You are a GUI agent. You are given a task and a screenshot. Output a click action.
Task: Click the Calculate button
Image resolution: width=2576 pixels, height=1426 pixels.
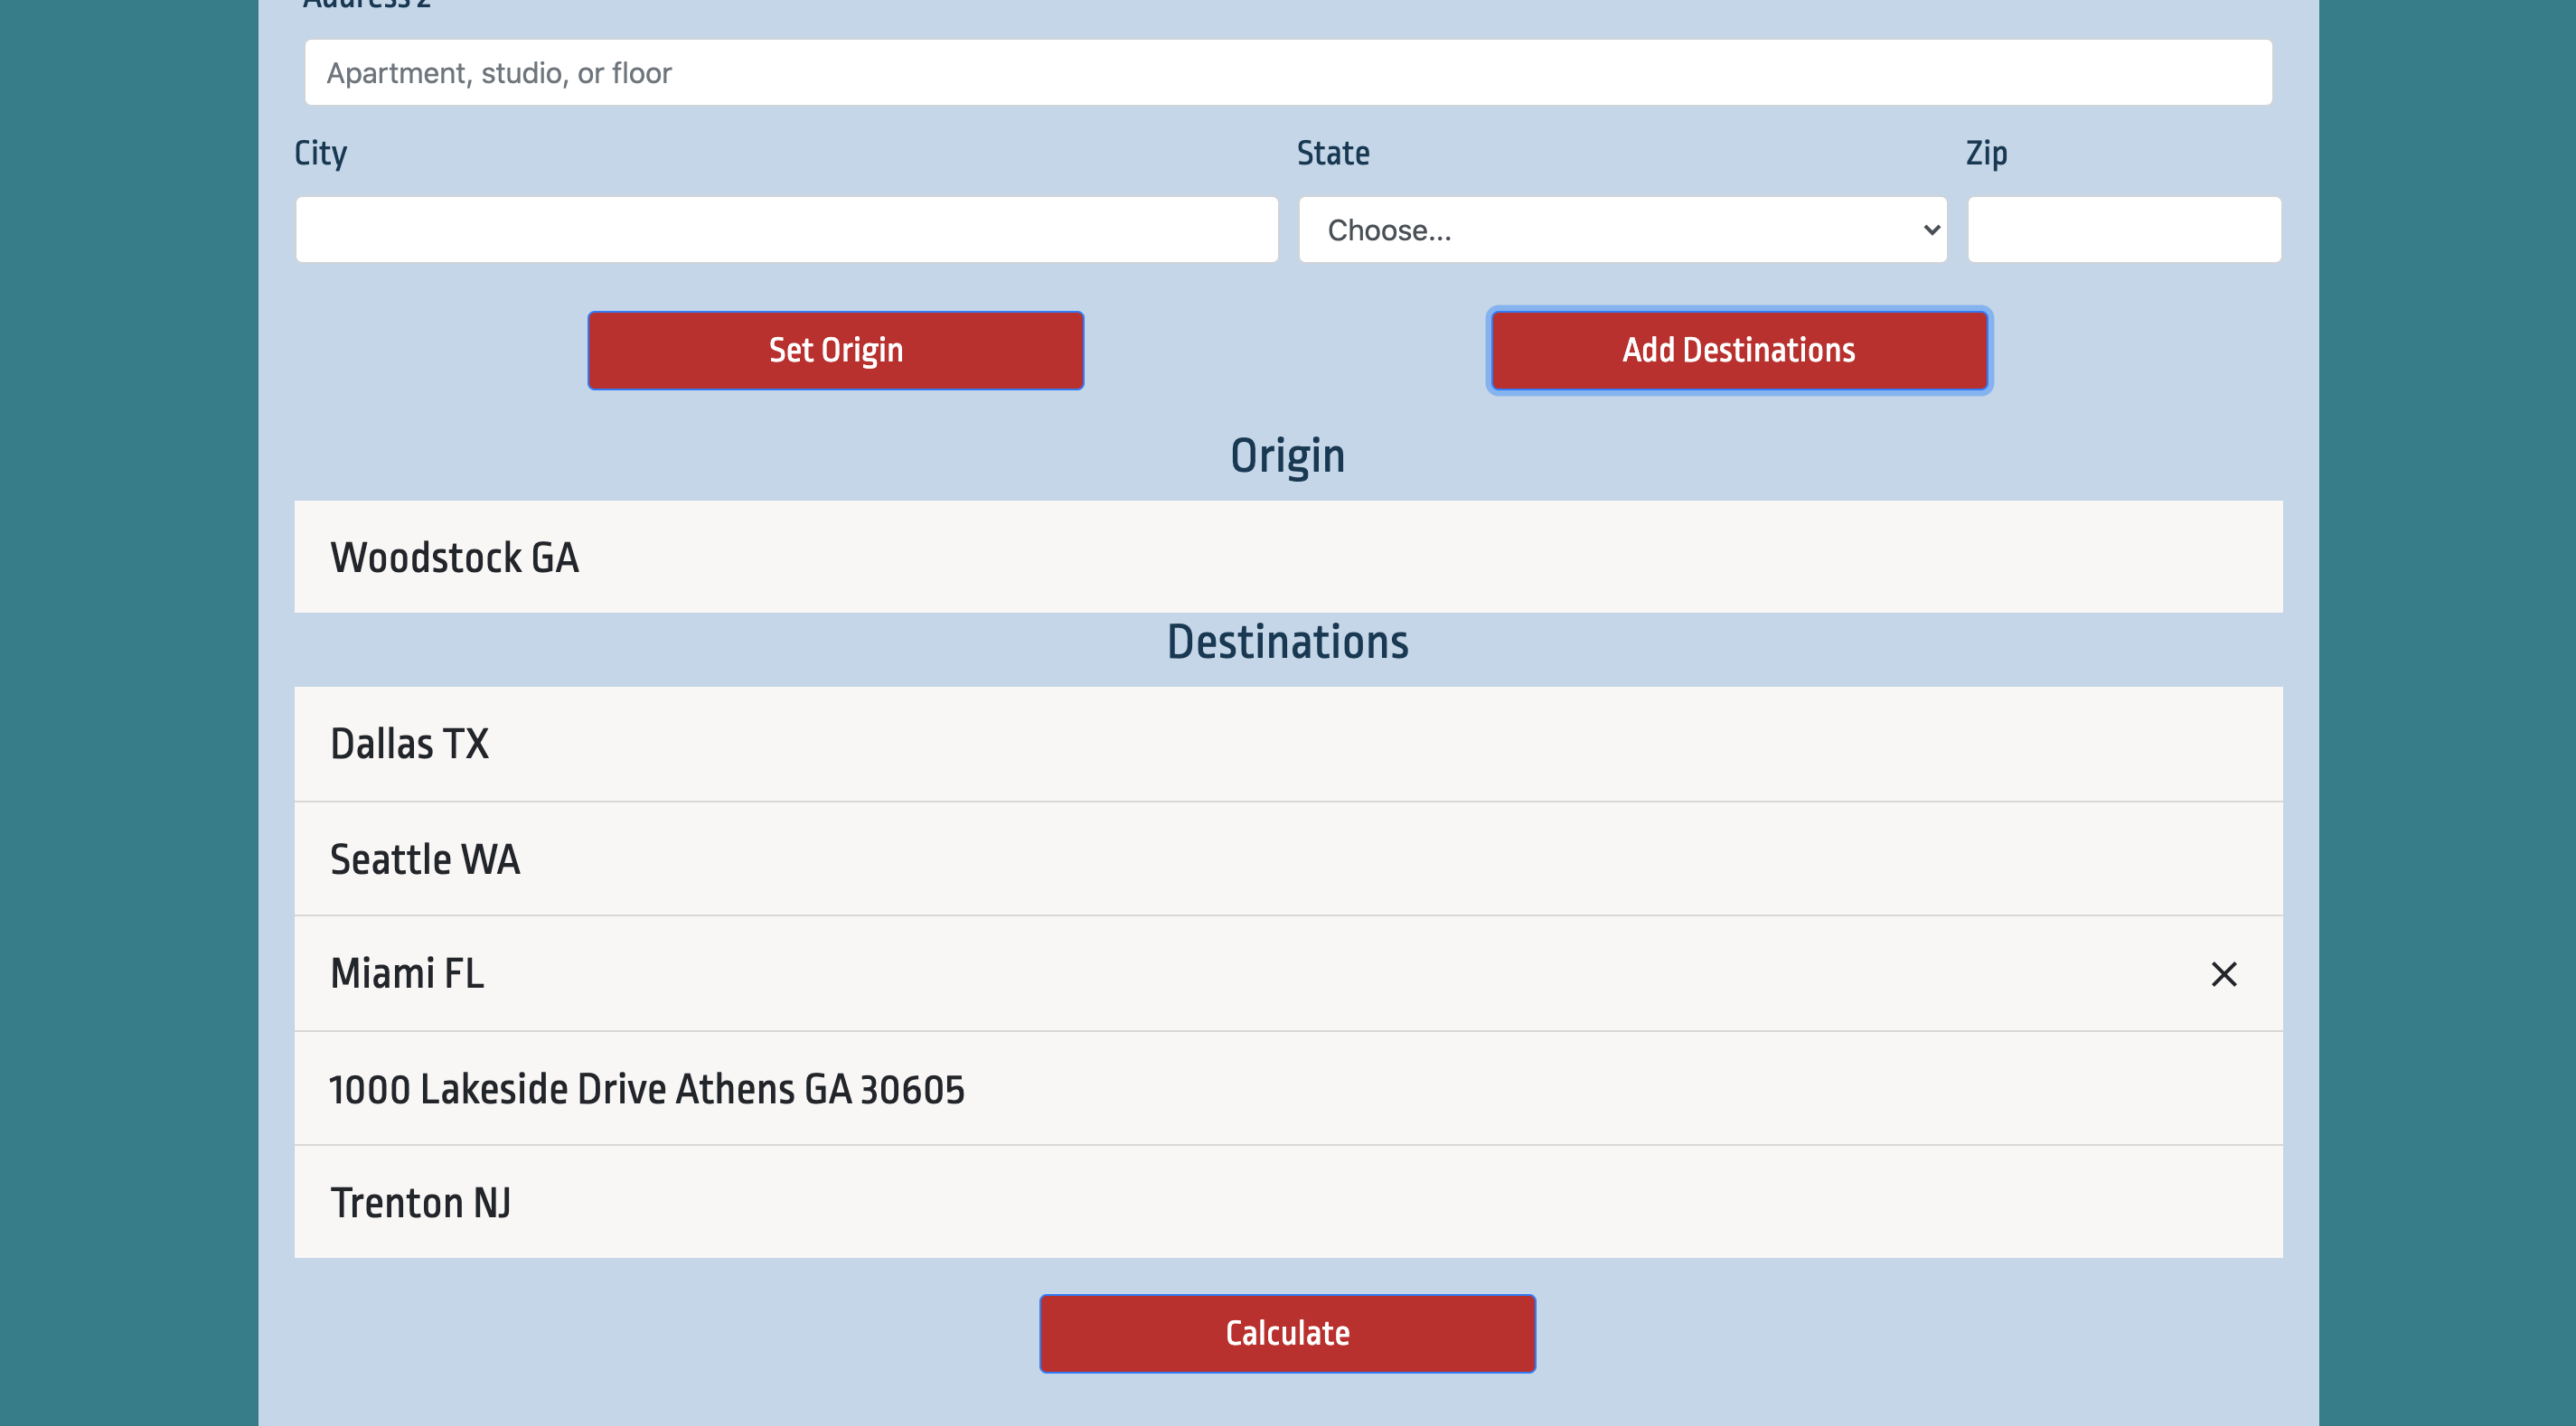pyautogui.click(x=1288, y=1334)
